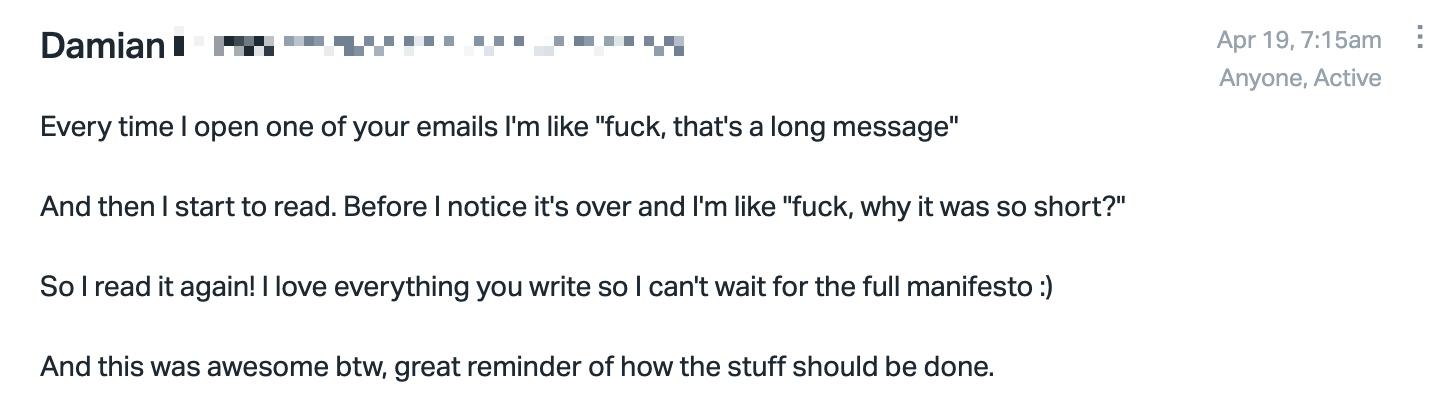The image size is (1450, 414).
Task: Open the three-dot message options menu
Action: pos(1420,39)
